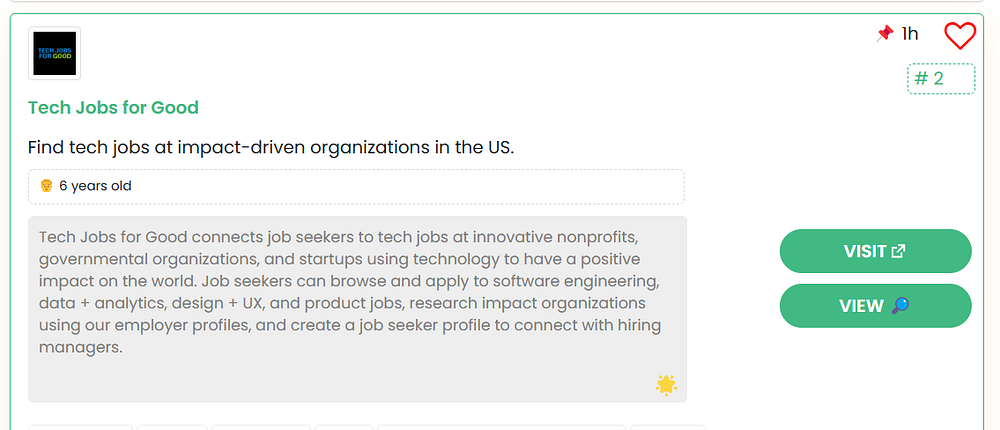Screen dimensions: 1000x430
Task: Select the '# 2' rank badge
Action: pyautogui.click(x=941, y=78)
